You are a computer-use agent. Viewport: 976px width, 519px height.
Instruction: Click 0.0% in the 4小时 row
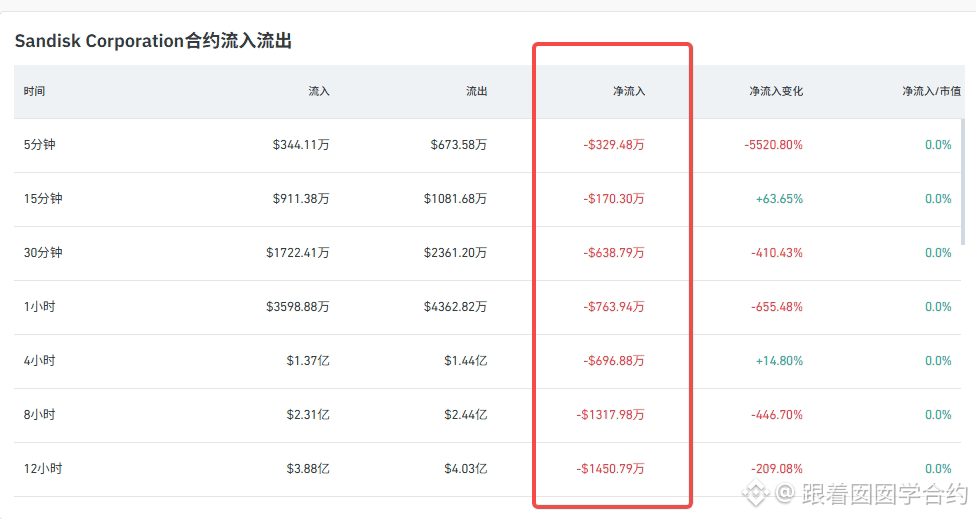938,361
